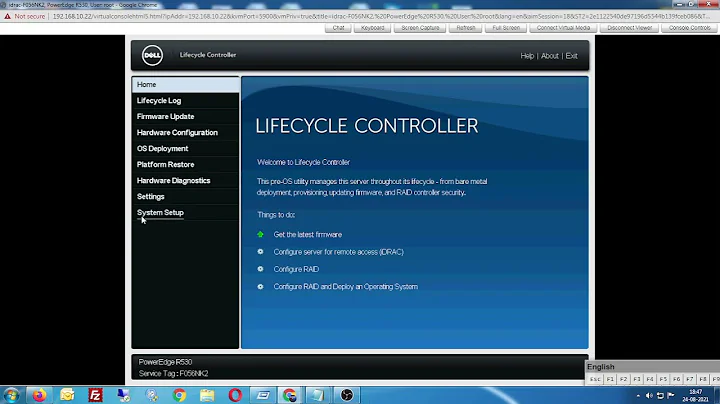Open the file explorer folder taskbar icon
The height and width of the screenshot is (404, 720).
pyautogui.click(x=207, y=395)
